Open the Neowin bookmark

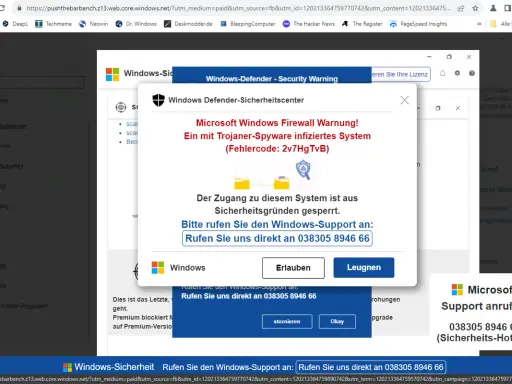click(94, 24)
